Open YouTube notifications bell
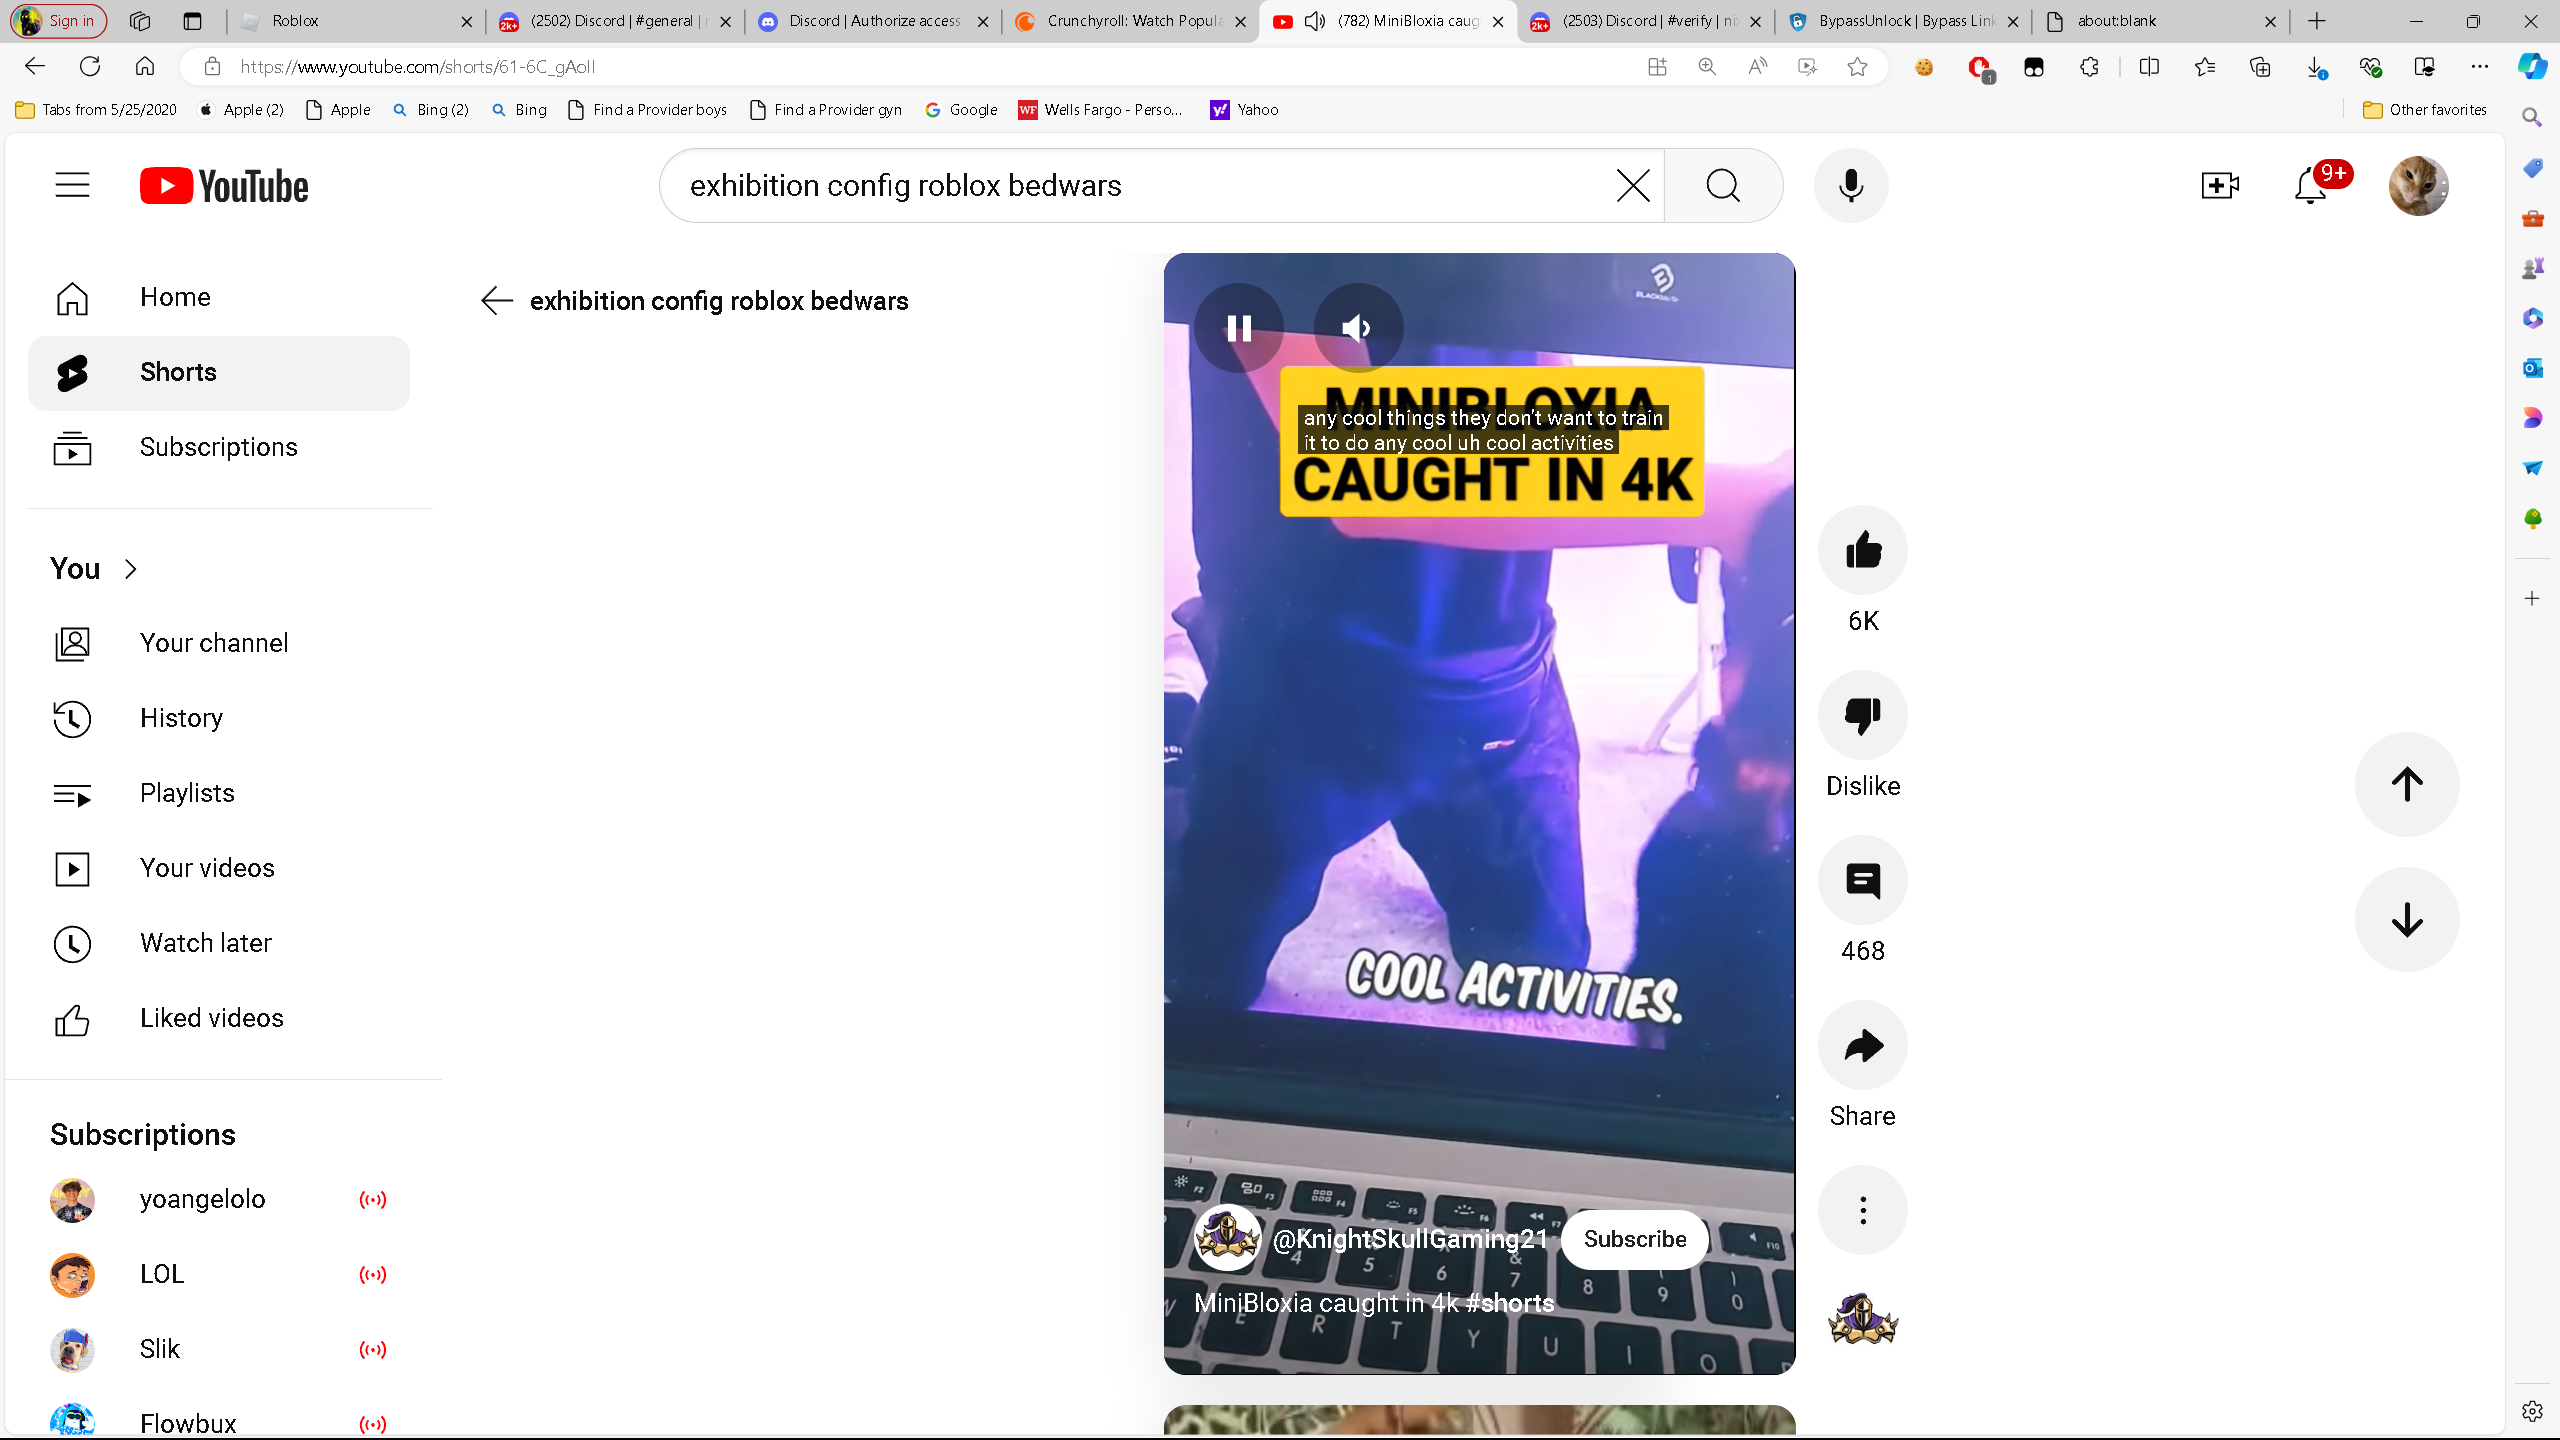This screenshot has height=1440, width=2560. pyautogui.click(x=2310, y=186)
